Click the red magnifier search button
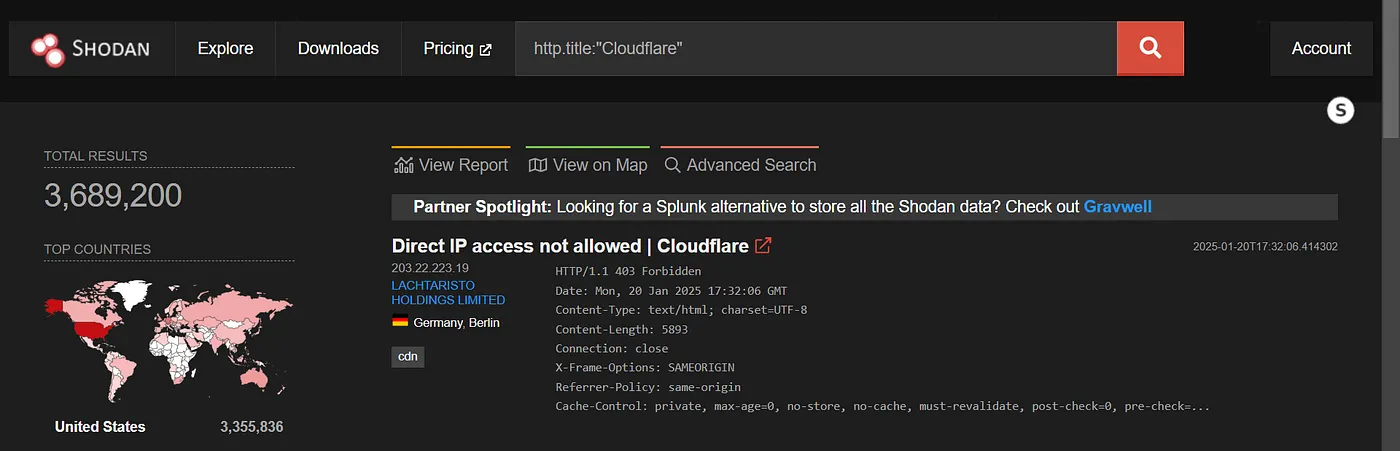The image size is (1400, 451). click(1150, 48)
